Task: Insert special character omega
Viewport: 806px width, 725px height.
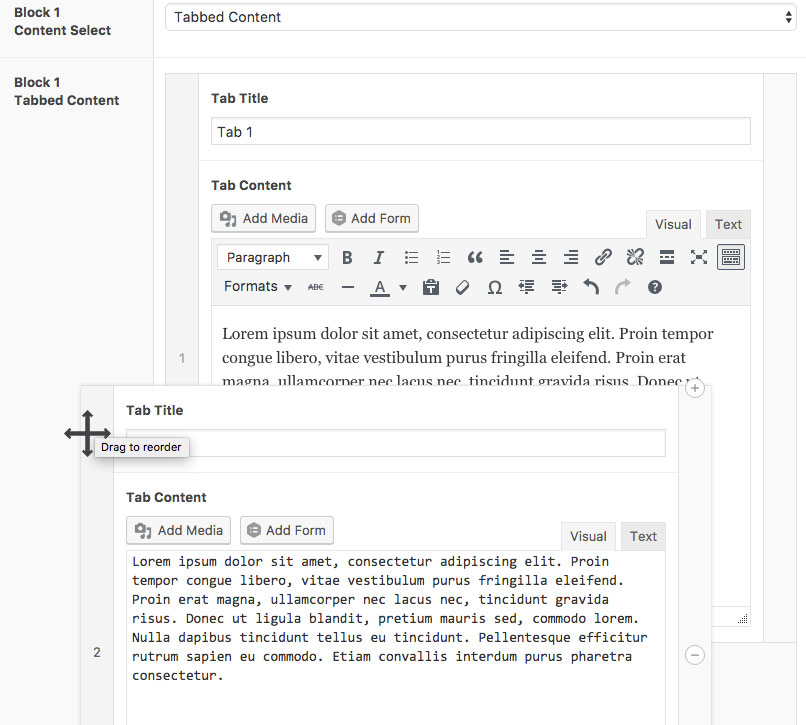Action: (x=494, y=287)
